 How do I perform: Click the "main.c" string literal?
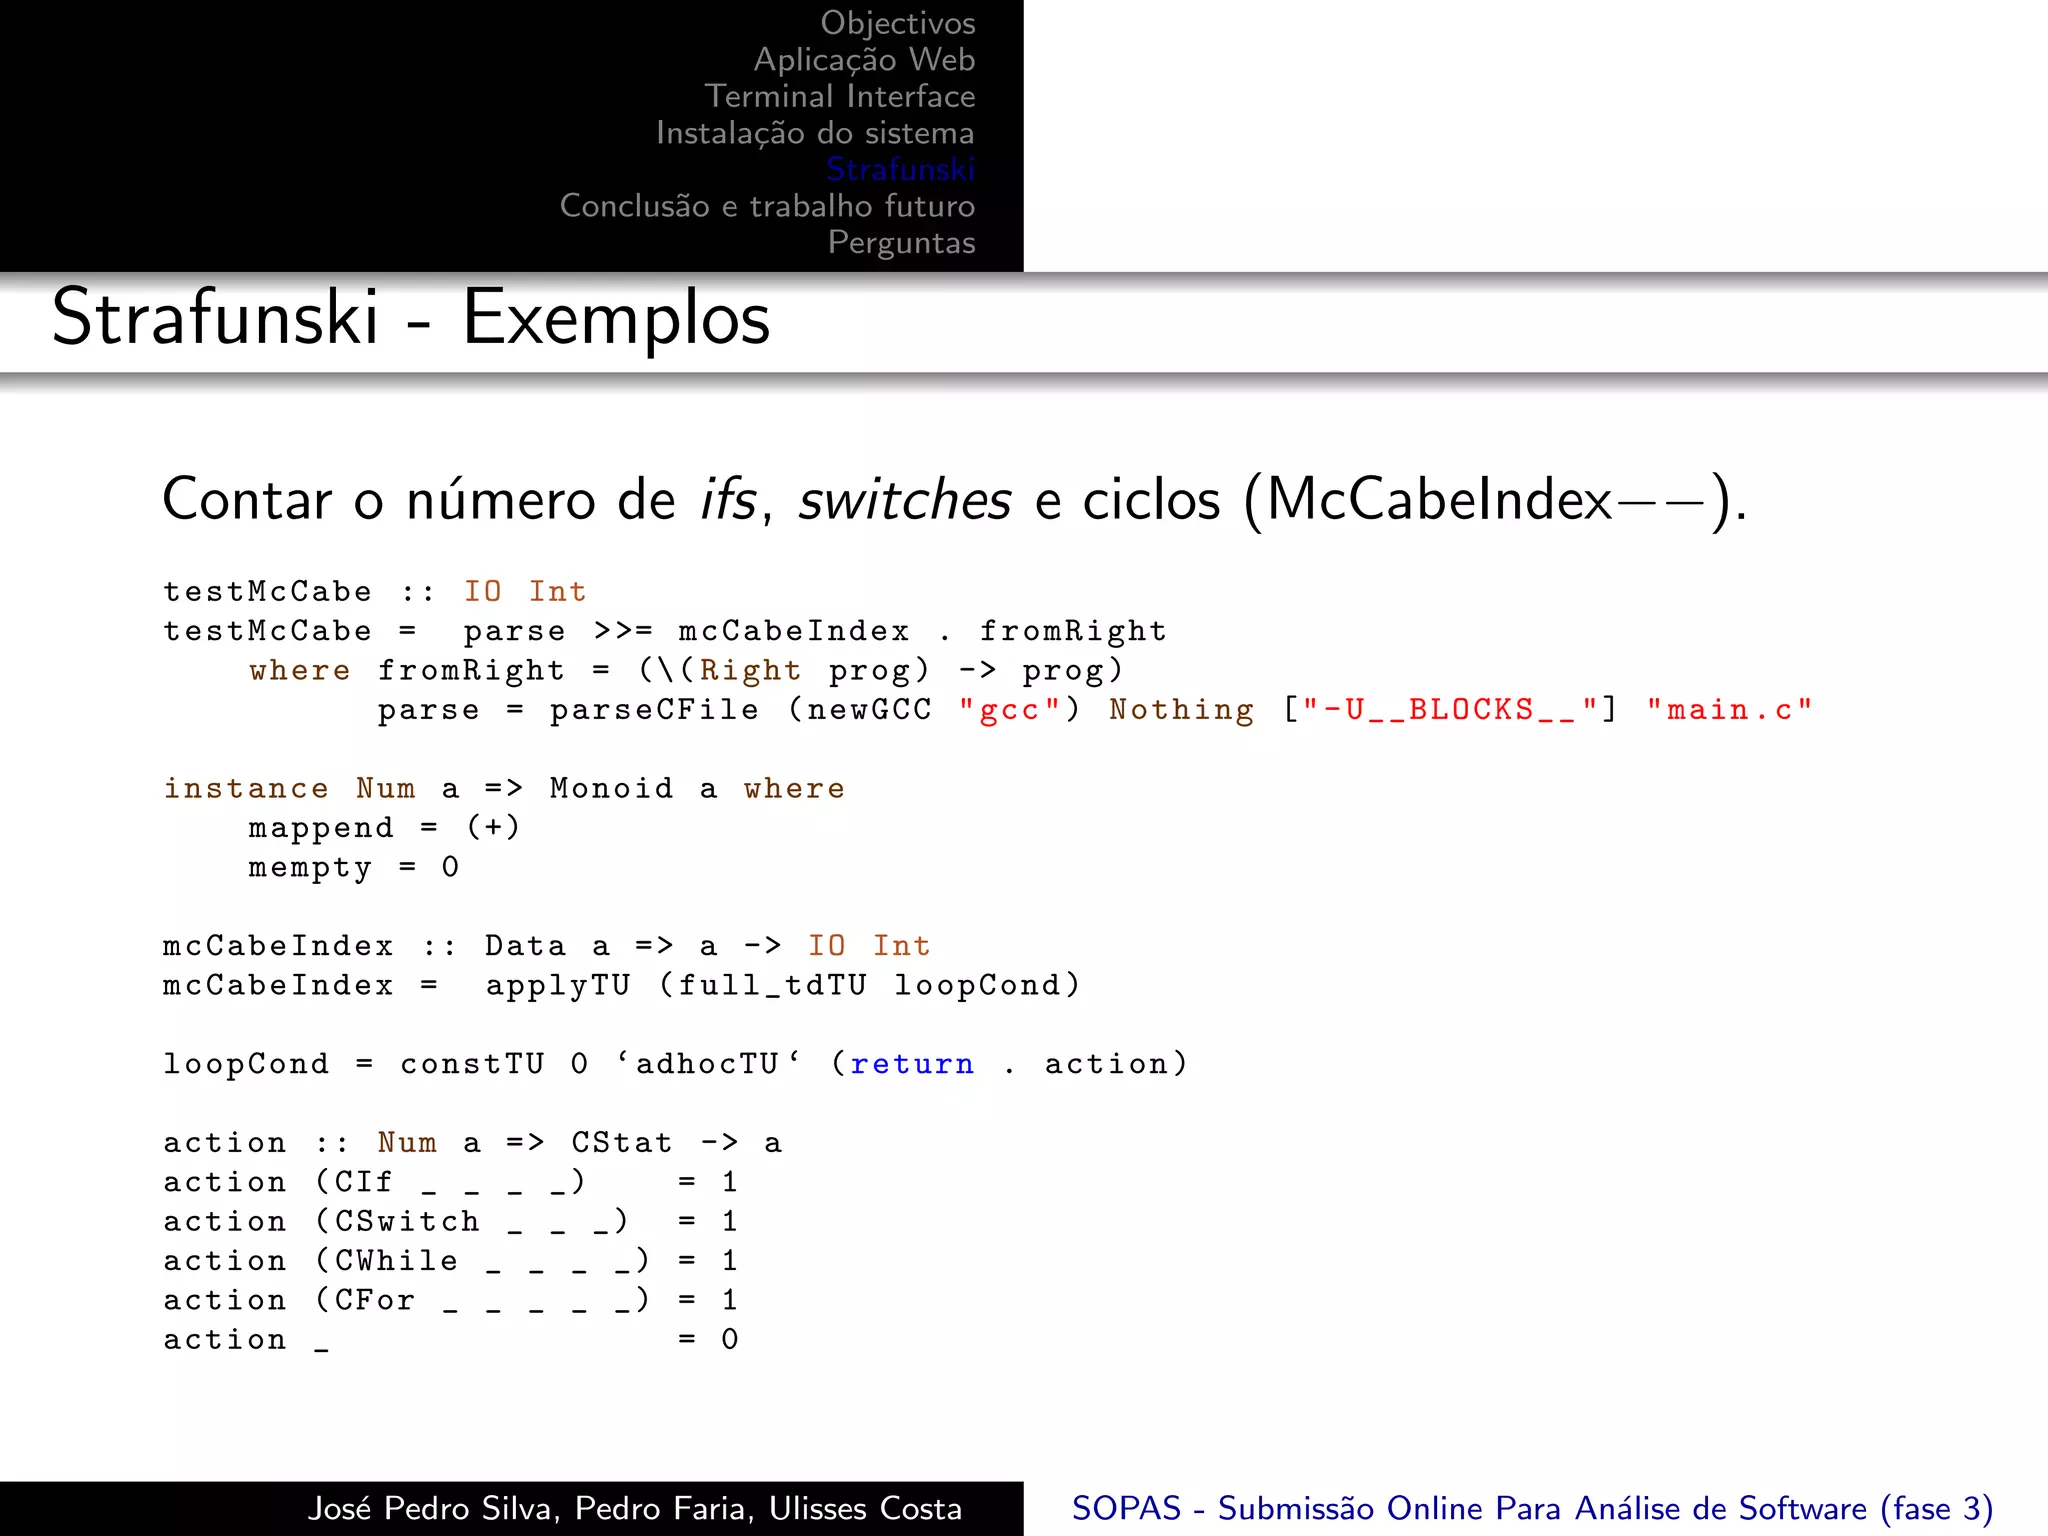click(x=1729, y=709)
